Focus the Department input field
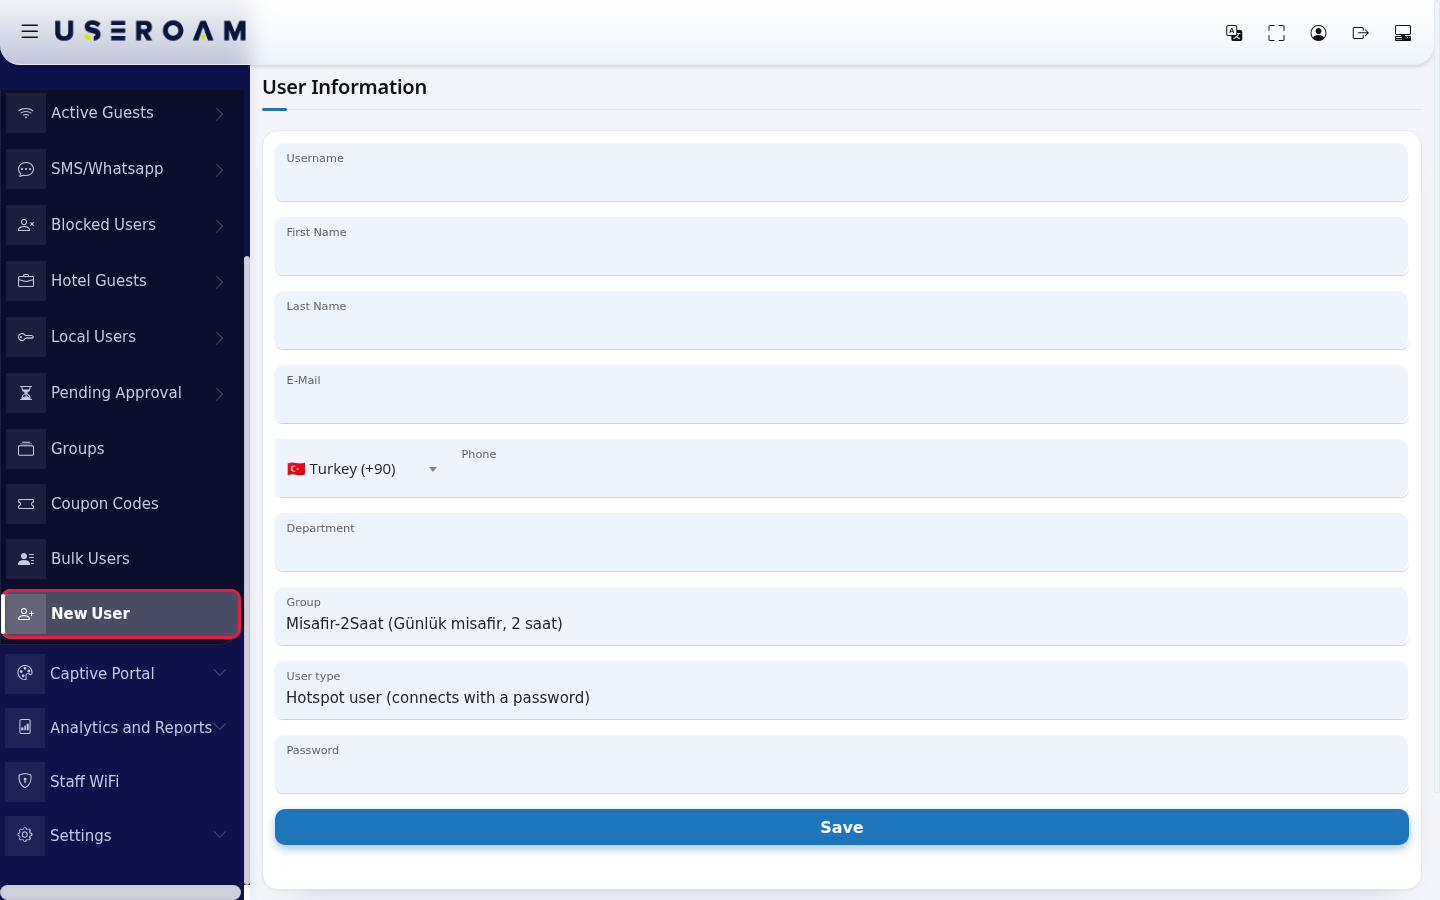 coord(841,542)
